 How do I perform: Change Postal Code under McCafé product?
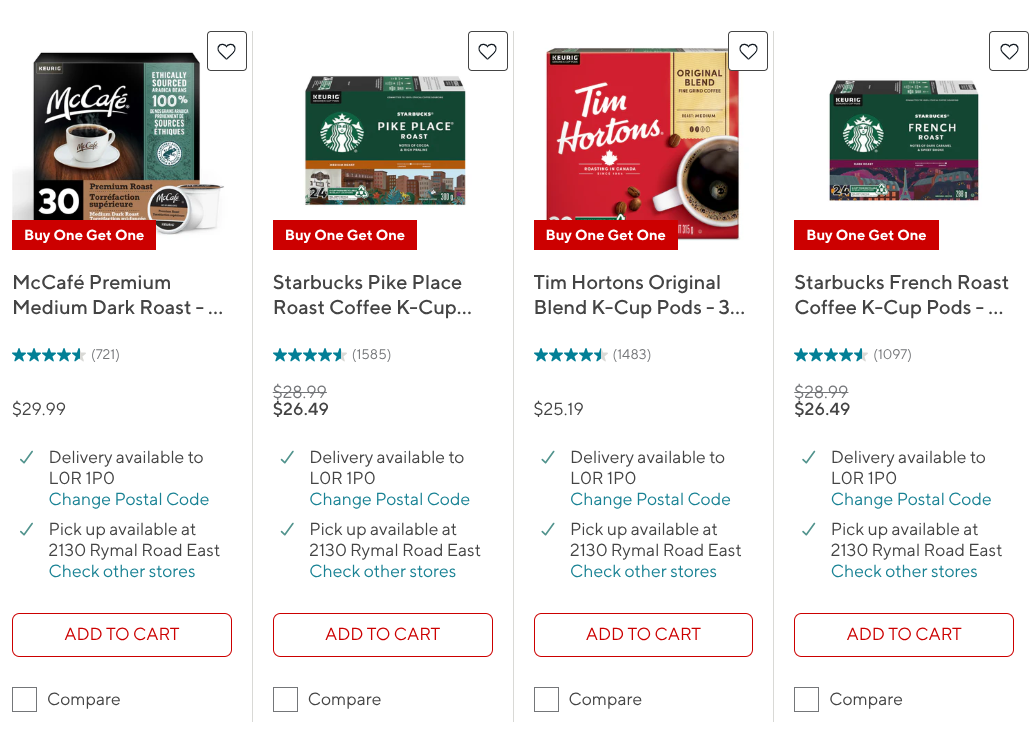point(129,500)
